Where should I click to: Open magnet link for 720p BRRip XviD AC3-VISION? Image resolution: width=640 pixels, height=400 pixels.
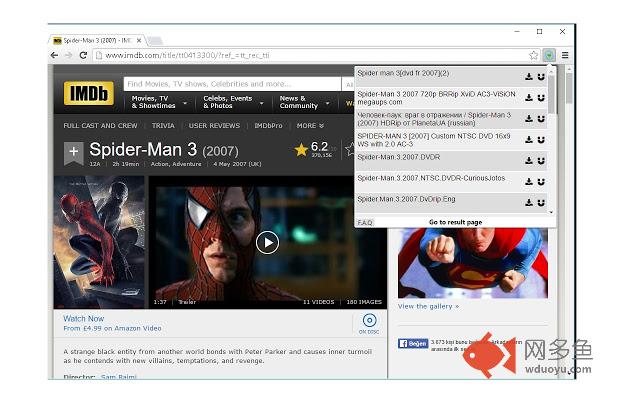coord(541,98)
